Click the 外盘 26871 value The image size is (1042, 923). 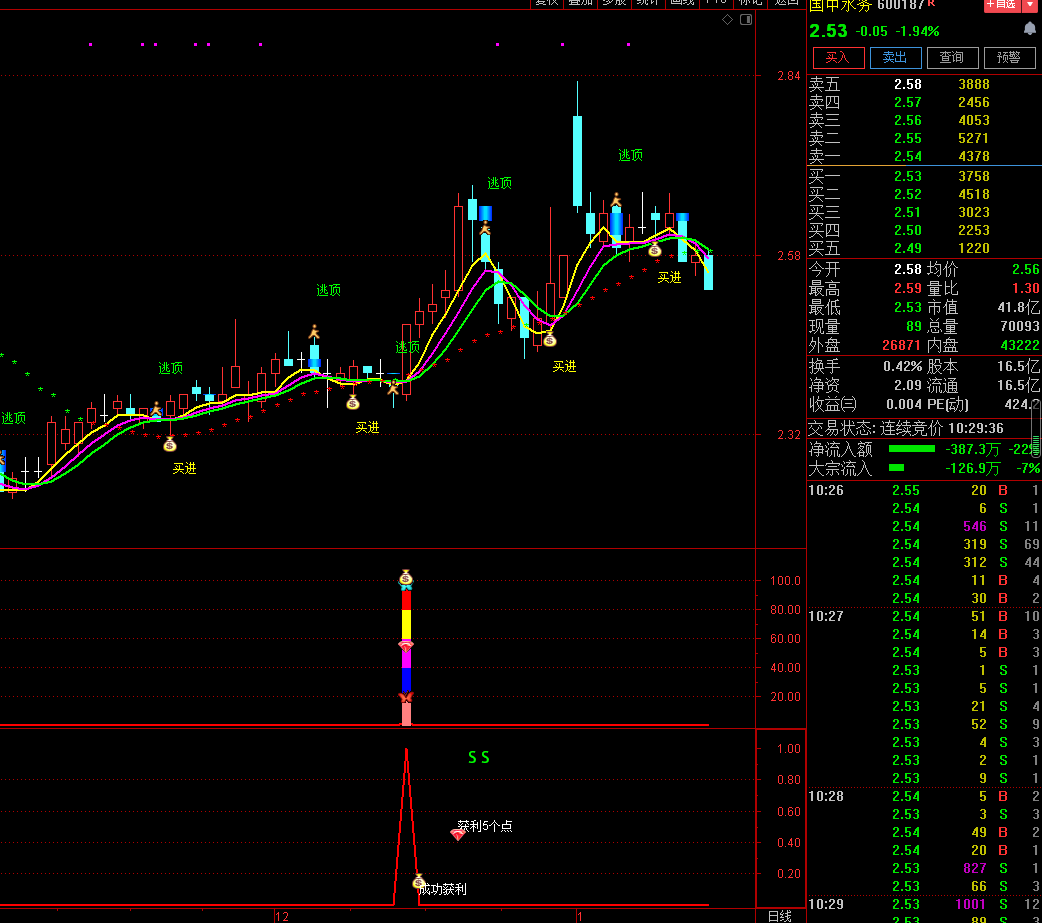(x=902, y=346)
